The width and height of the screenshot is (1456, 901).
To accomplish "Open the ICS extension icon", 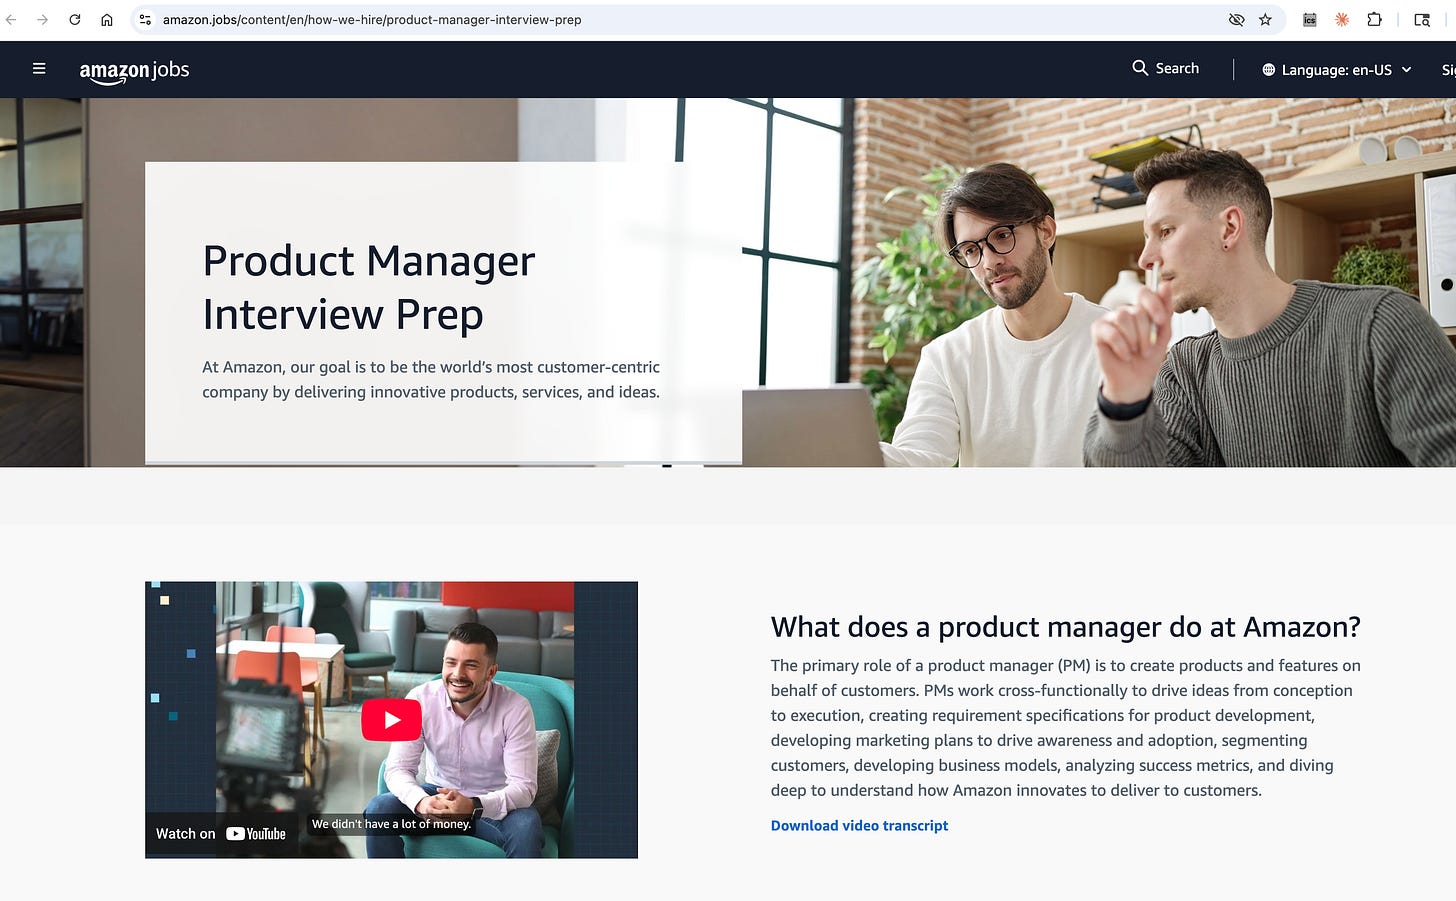I will click(x=1309, y=19).
